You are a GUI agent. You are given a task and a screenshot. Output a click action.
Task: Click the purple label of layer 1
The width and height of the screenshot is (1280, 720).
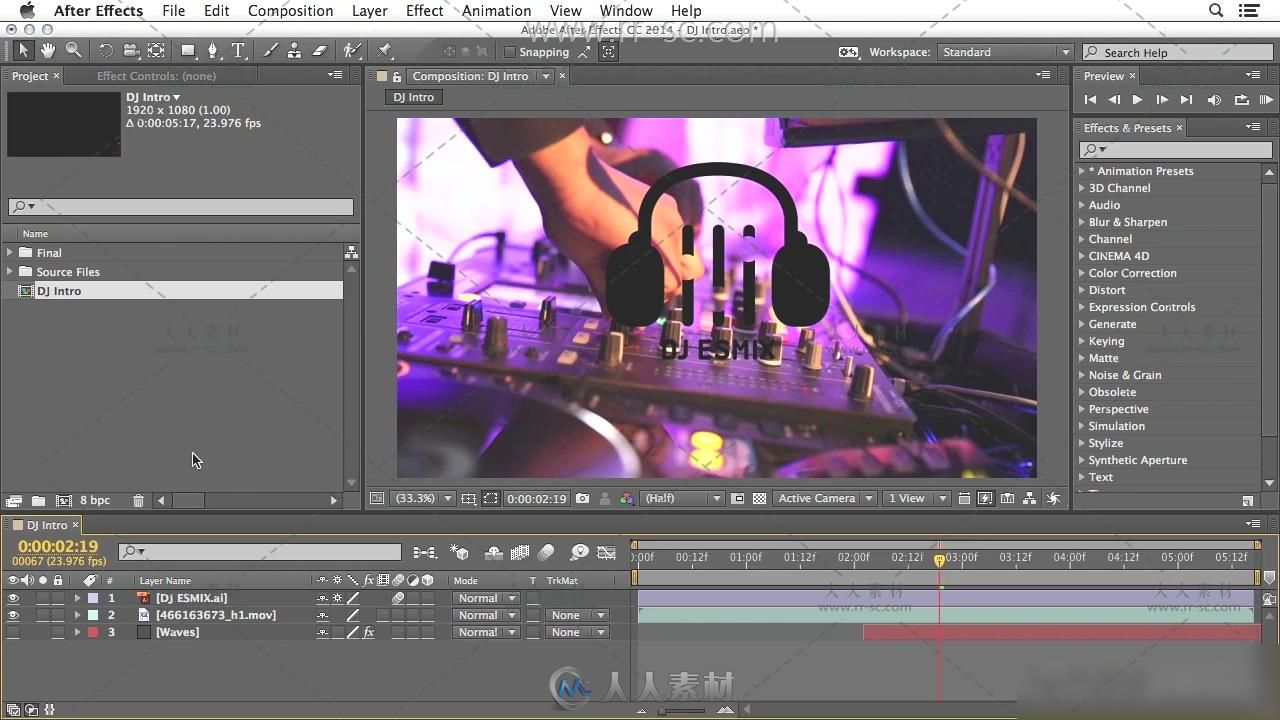click(x=93, y=598)
